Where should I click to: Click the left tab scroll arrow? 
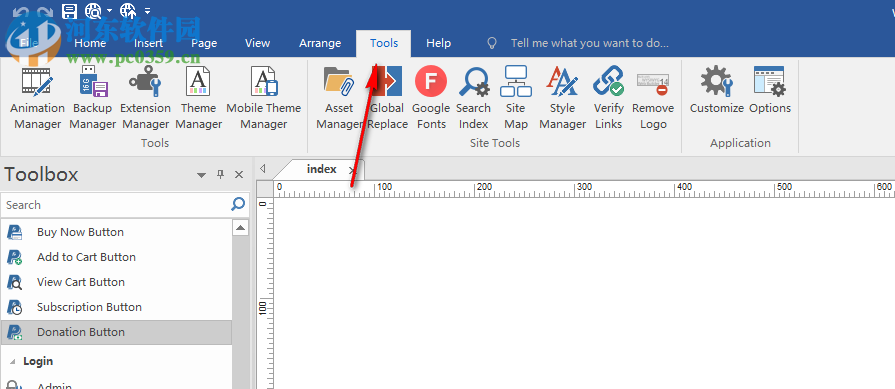tap(263, 168)
